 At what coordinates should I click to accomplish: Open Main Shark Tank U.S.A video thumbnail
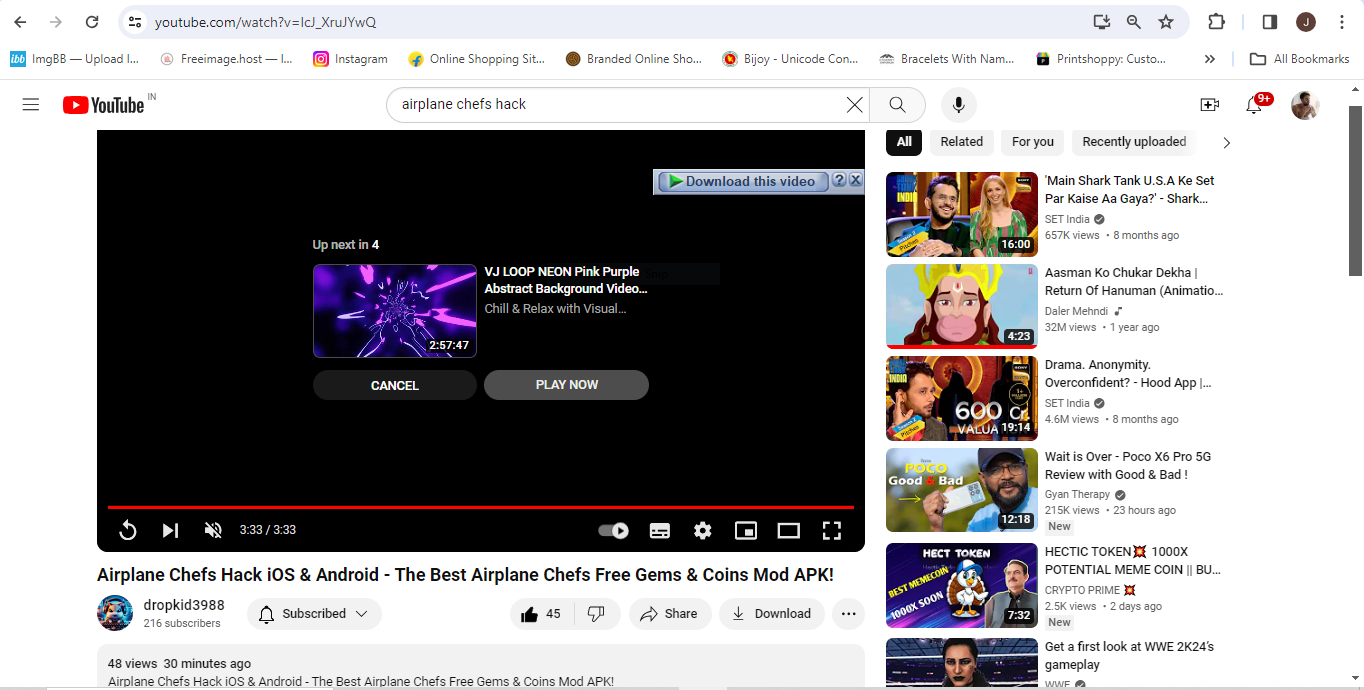click(962, 214)
